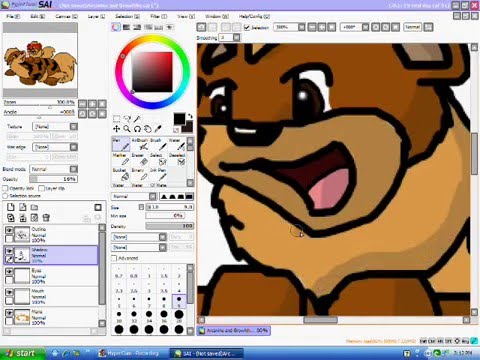480x360 pixels.
Task: Select the Binary pen tool
Action: pos(139,174)
